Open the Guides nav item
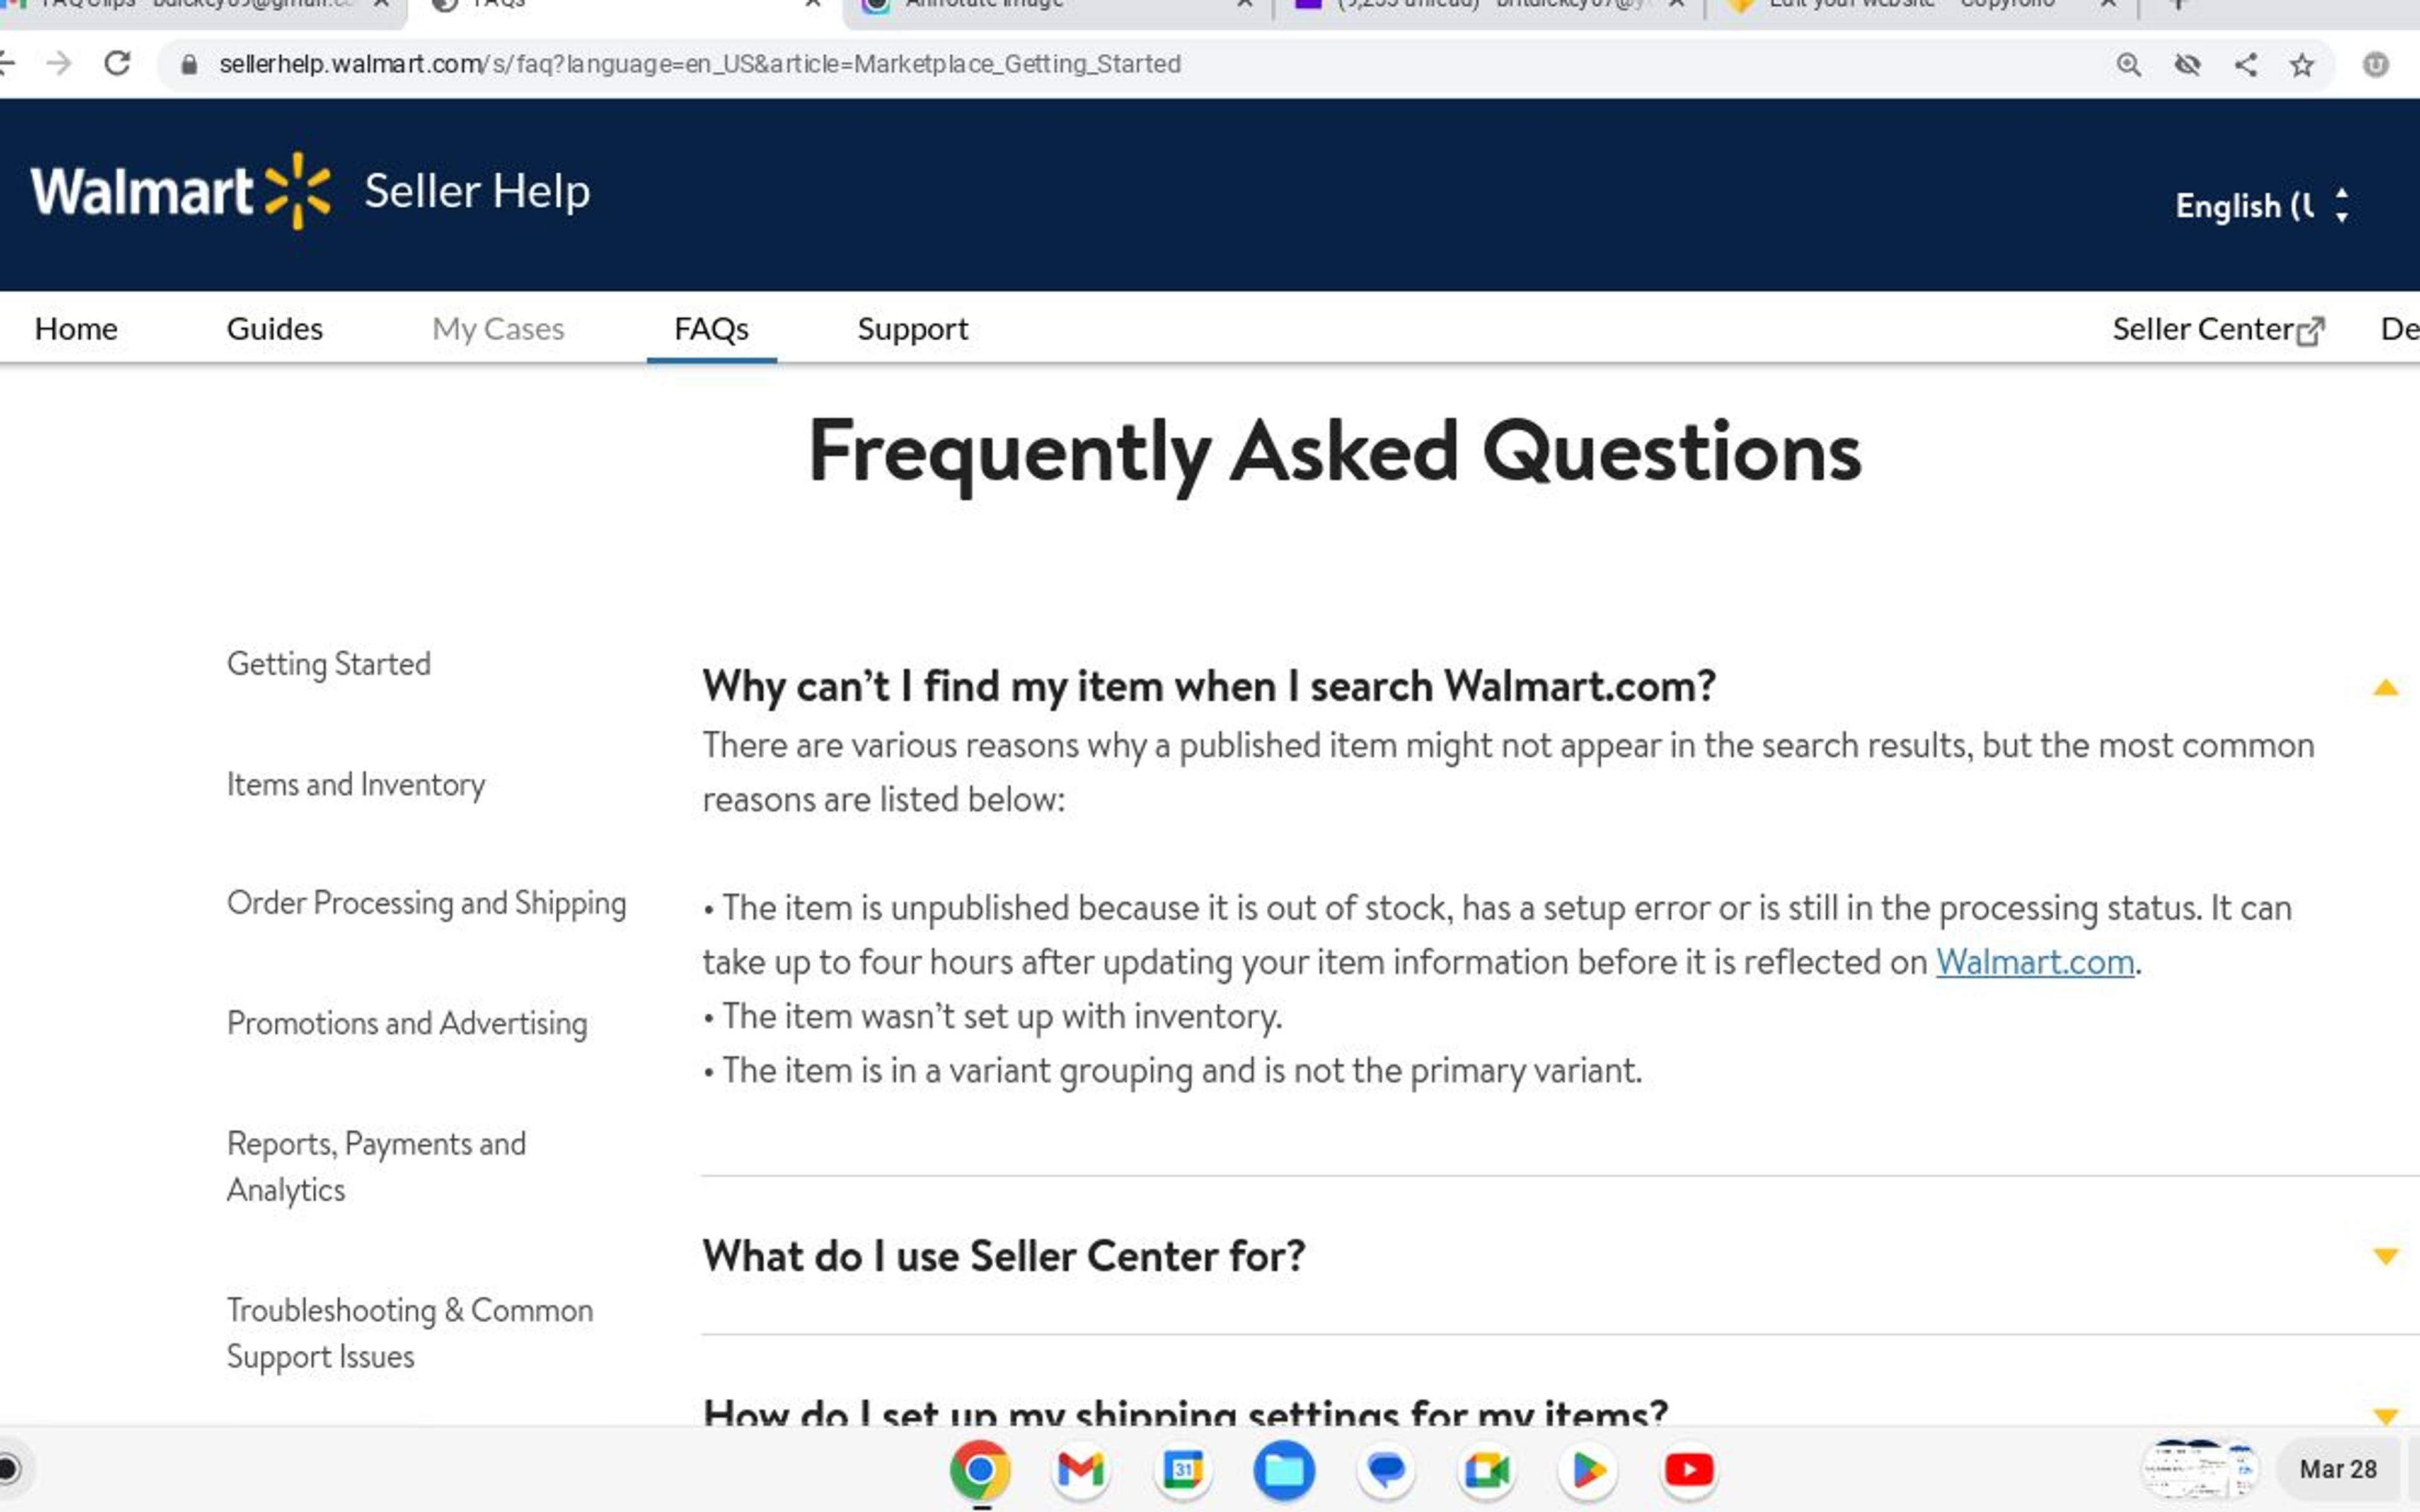The height and width of the screenshot is (1512, 2420). click(275, 329)
